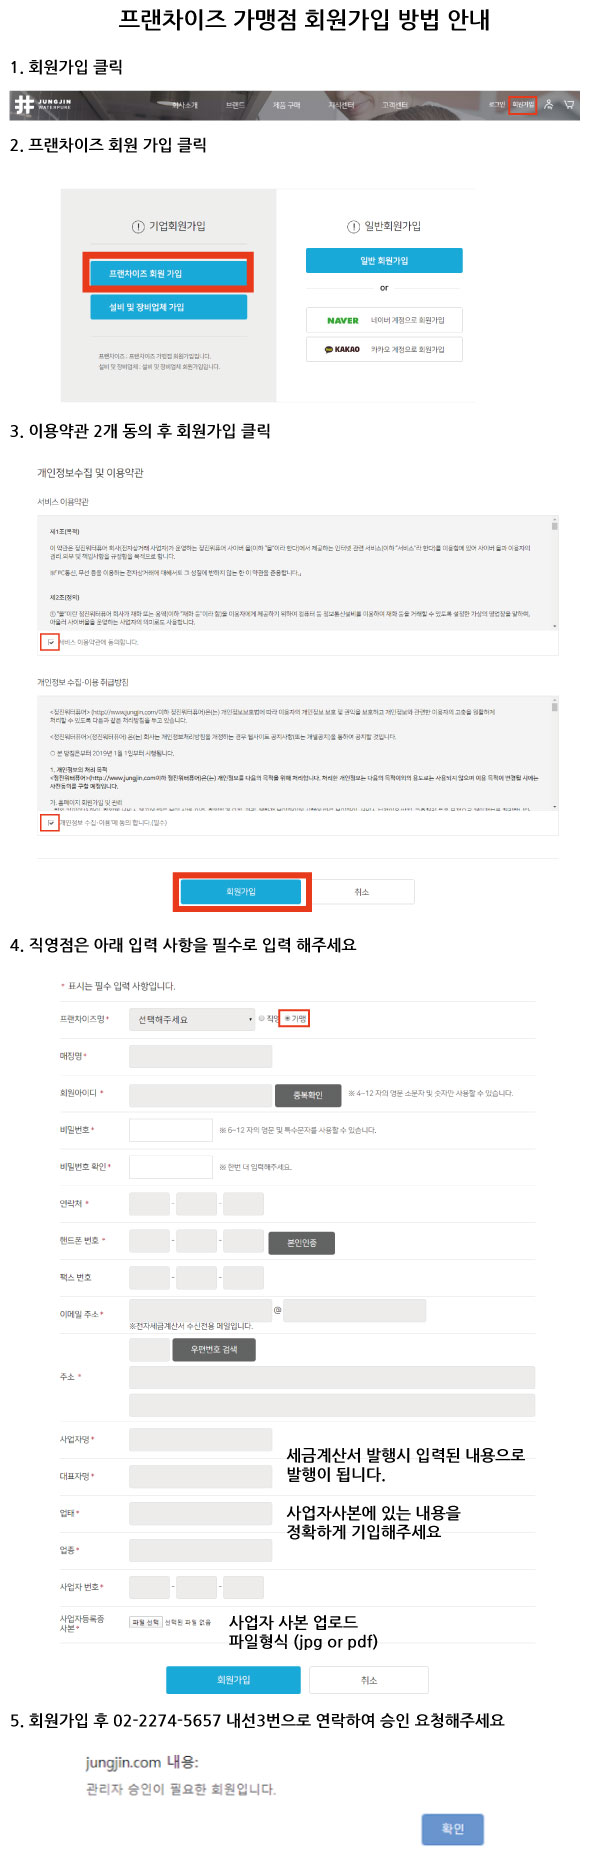600x1860 pixels.
Task: Click the 일반 회원가입 button
Action: (384, 260)
